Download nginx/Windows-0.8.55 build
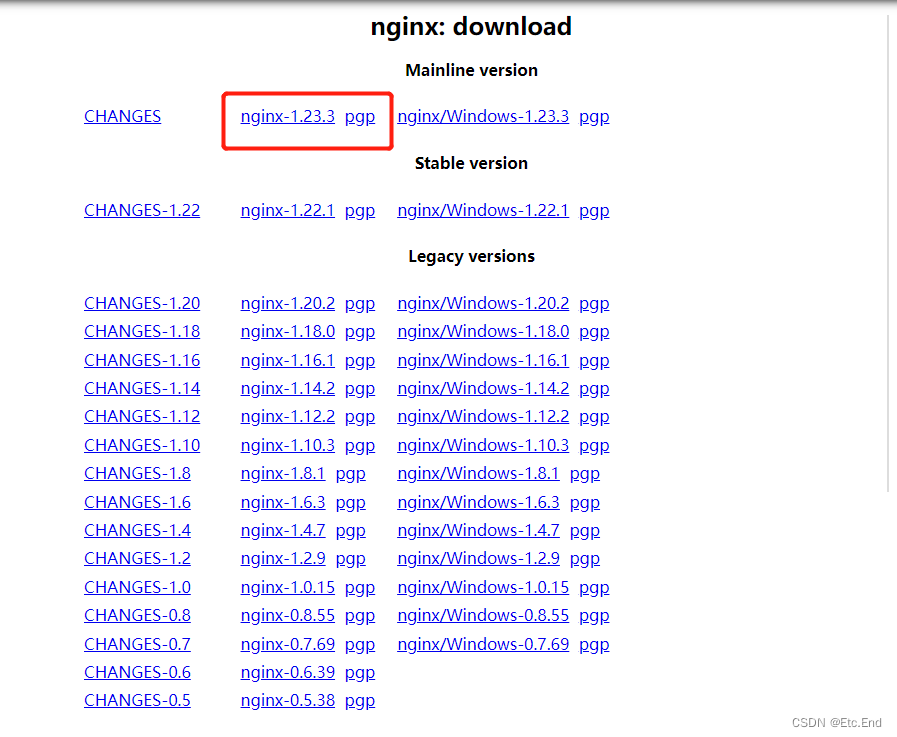The image size is (897, 737). tap(483, 616)
